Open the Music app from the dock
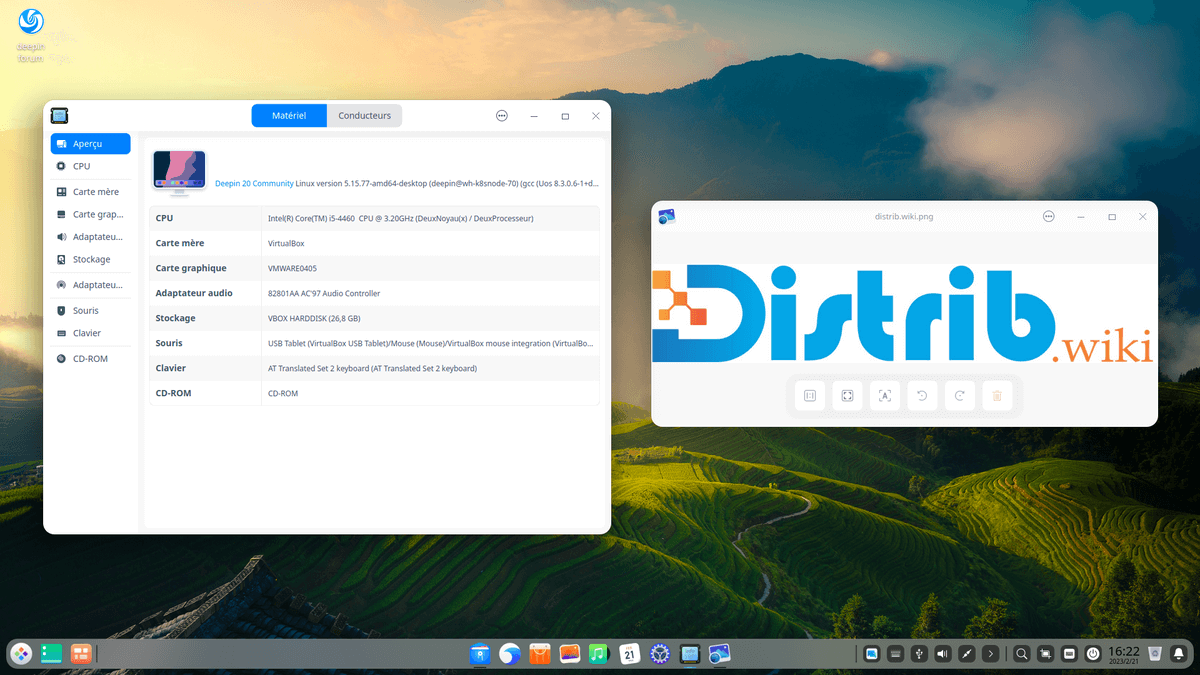 coord(598,653)
